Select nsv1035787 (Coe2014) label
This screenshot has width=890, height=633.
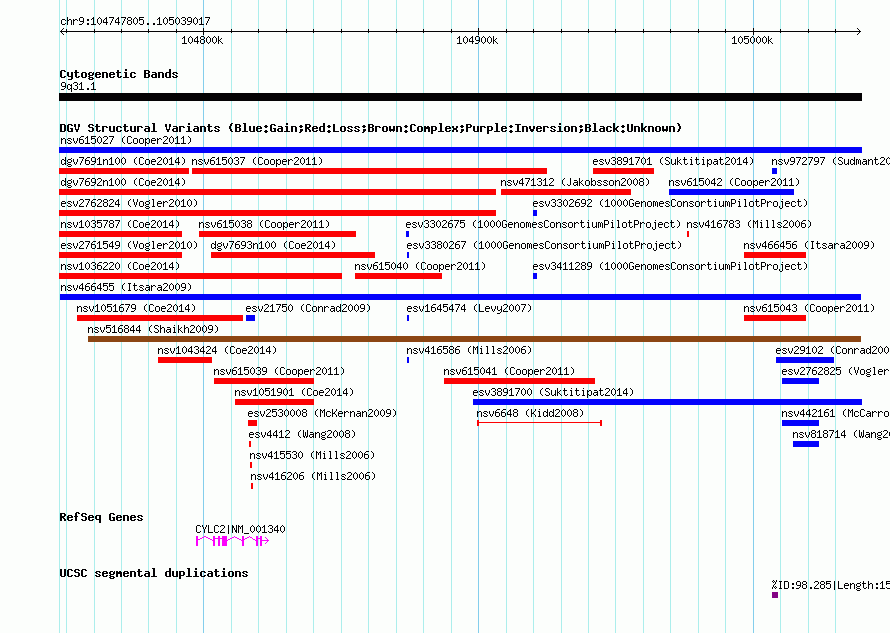point(120,224)
